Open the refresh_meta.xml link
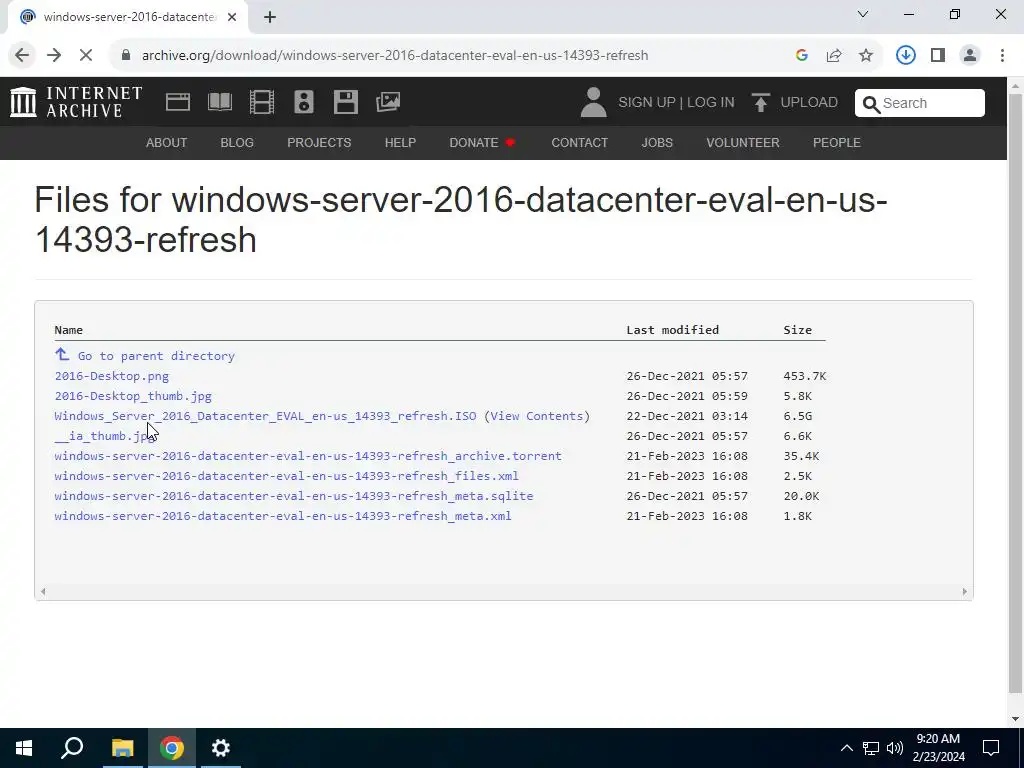The height and width of the screenshot is (768, 1024). pos(283,516)
